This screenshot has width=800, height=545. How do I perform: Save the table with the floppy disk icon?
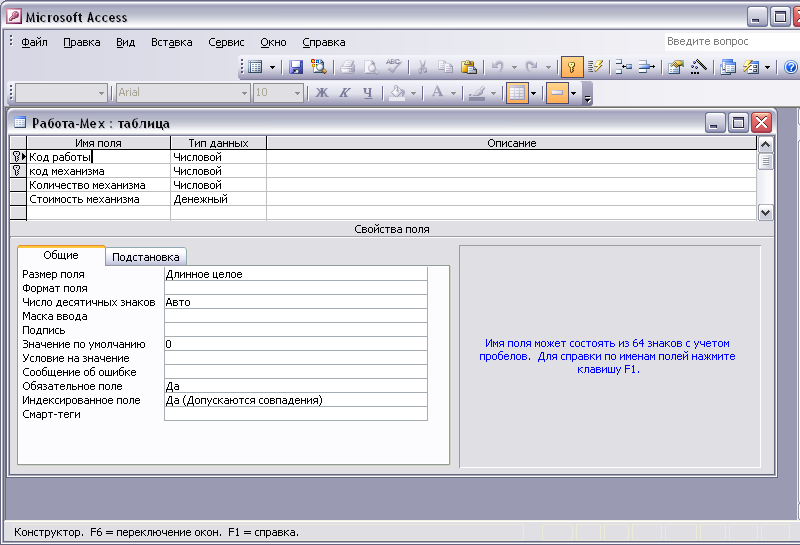pos(295,67)
